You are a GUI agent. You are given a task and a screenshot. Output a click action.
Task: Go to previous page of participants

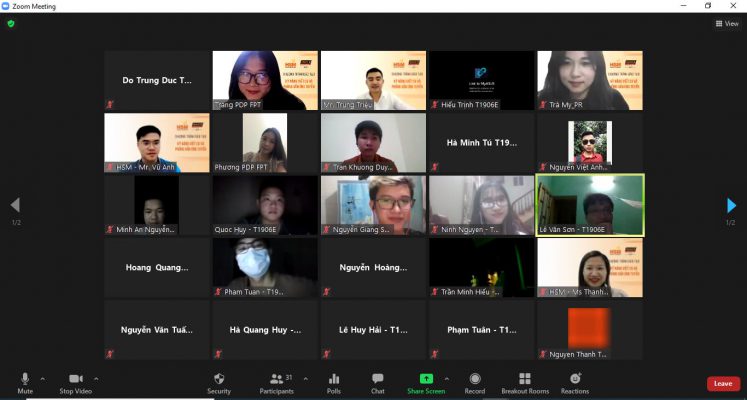[14, 206]
